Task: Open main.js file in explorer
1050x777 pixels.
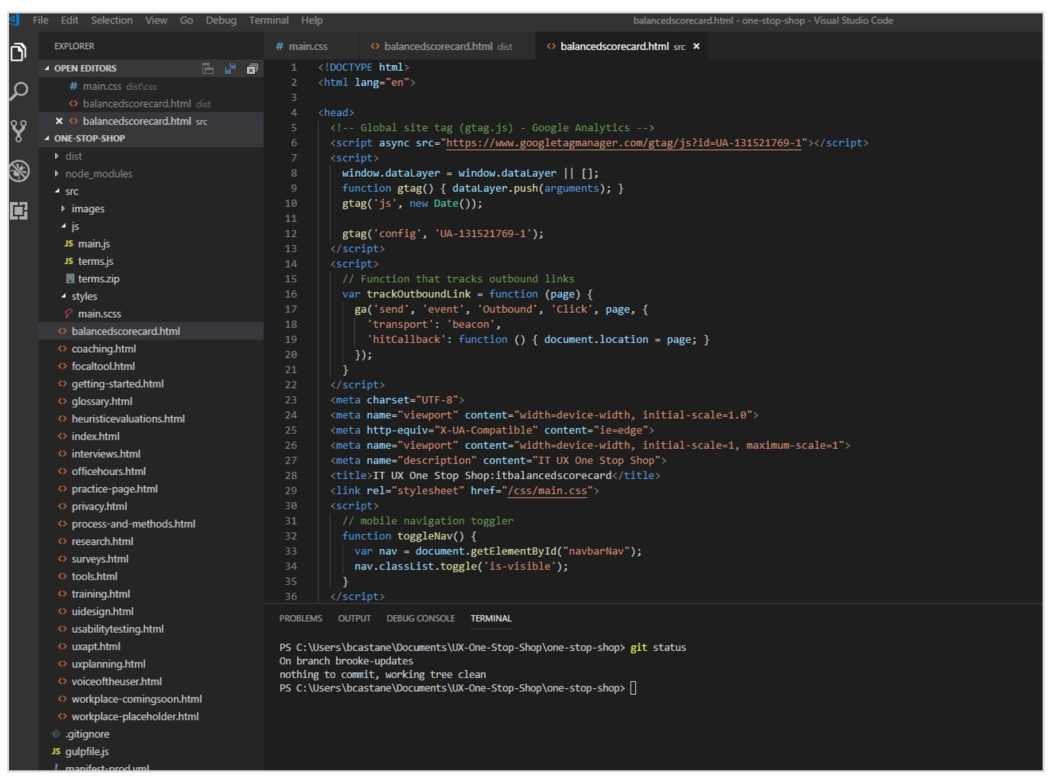Action: point(151,244)
